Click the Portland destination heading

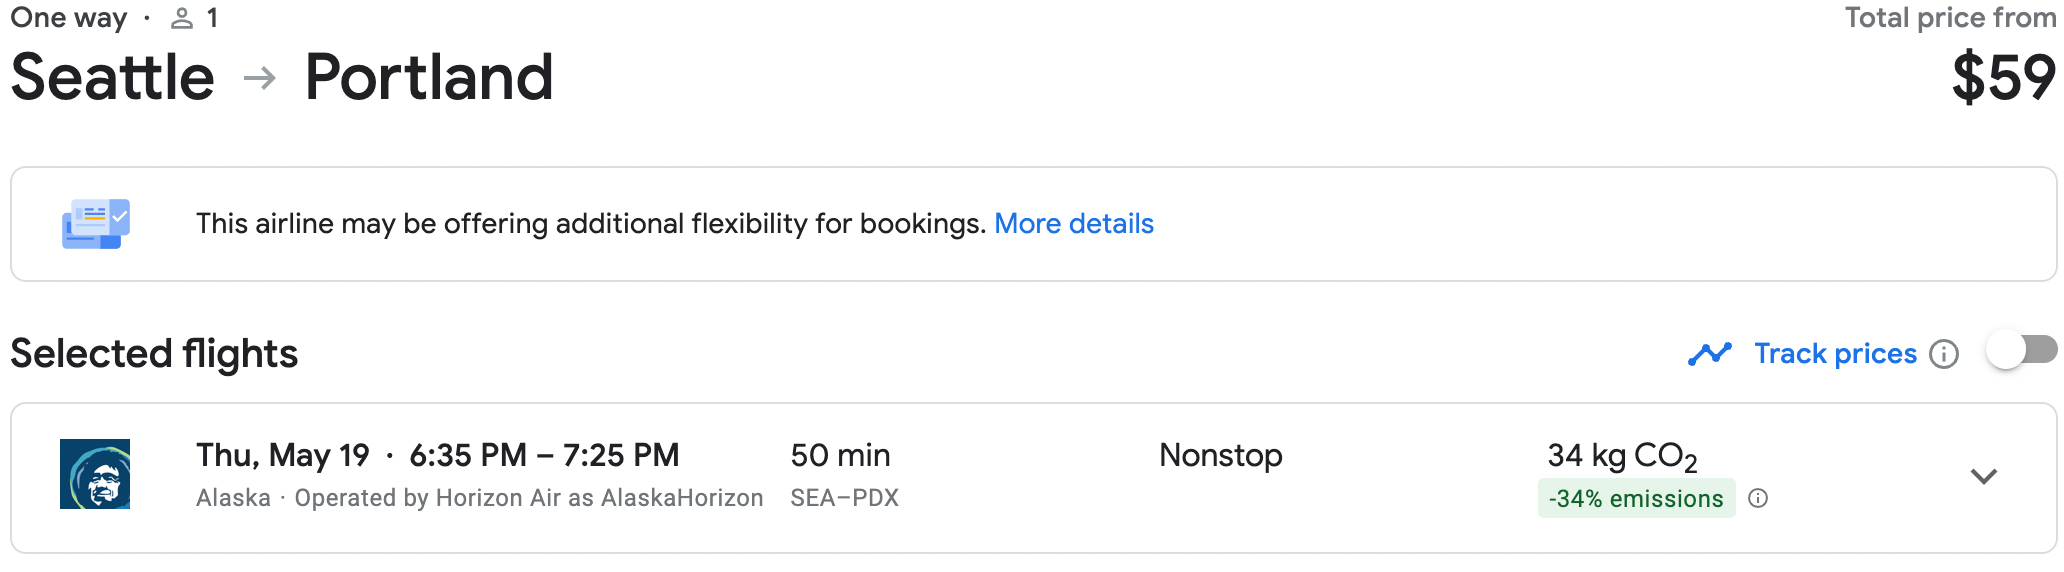point(429,77)
